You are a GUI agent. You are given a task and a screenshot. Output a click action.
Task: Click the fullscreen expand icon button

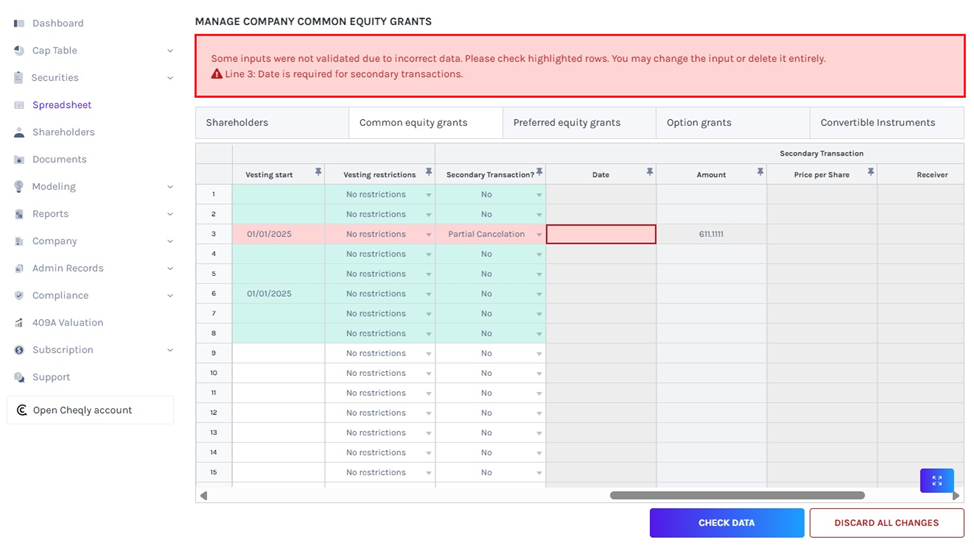click(936, 480)
